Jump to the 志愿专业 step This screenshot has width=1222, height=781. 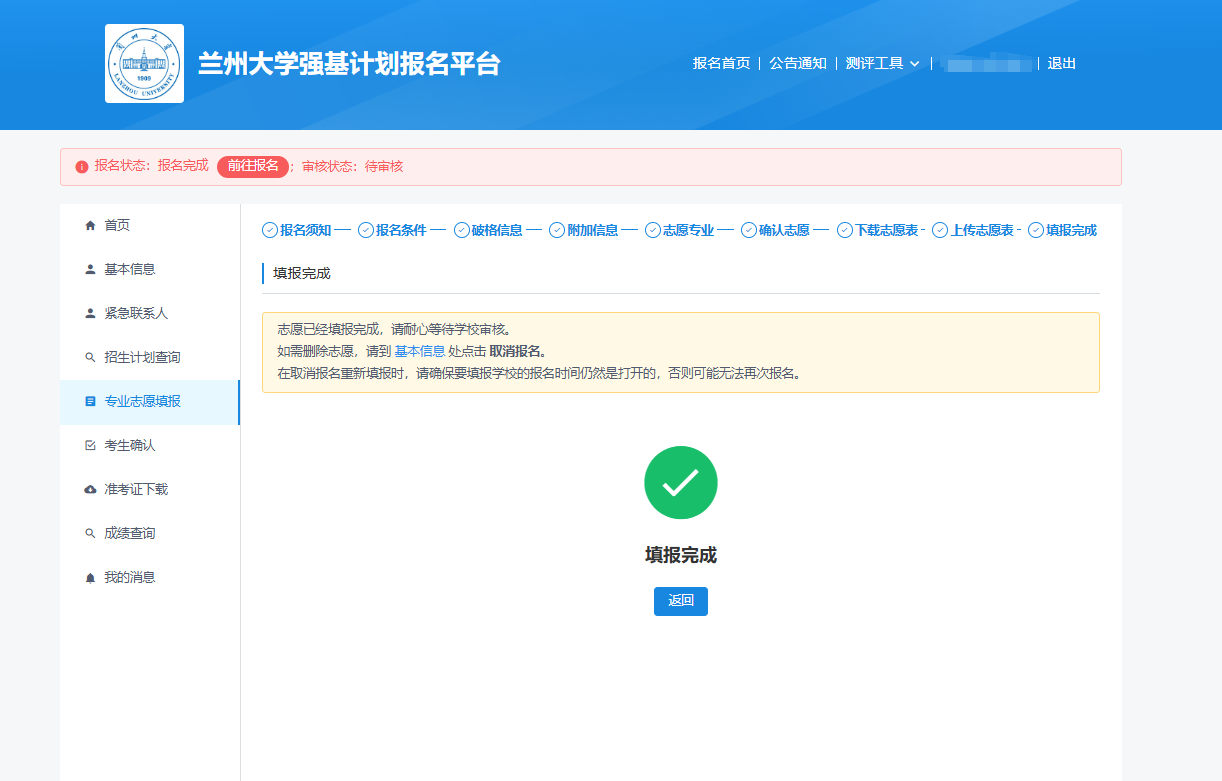coord(687,230)
